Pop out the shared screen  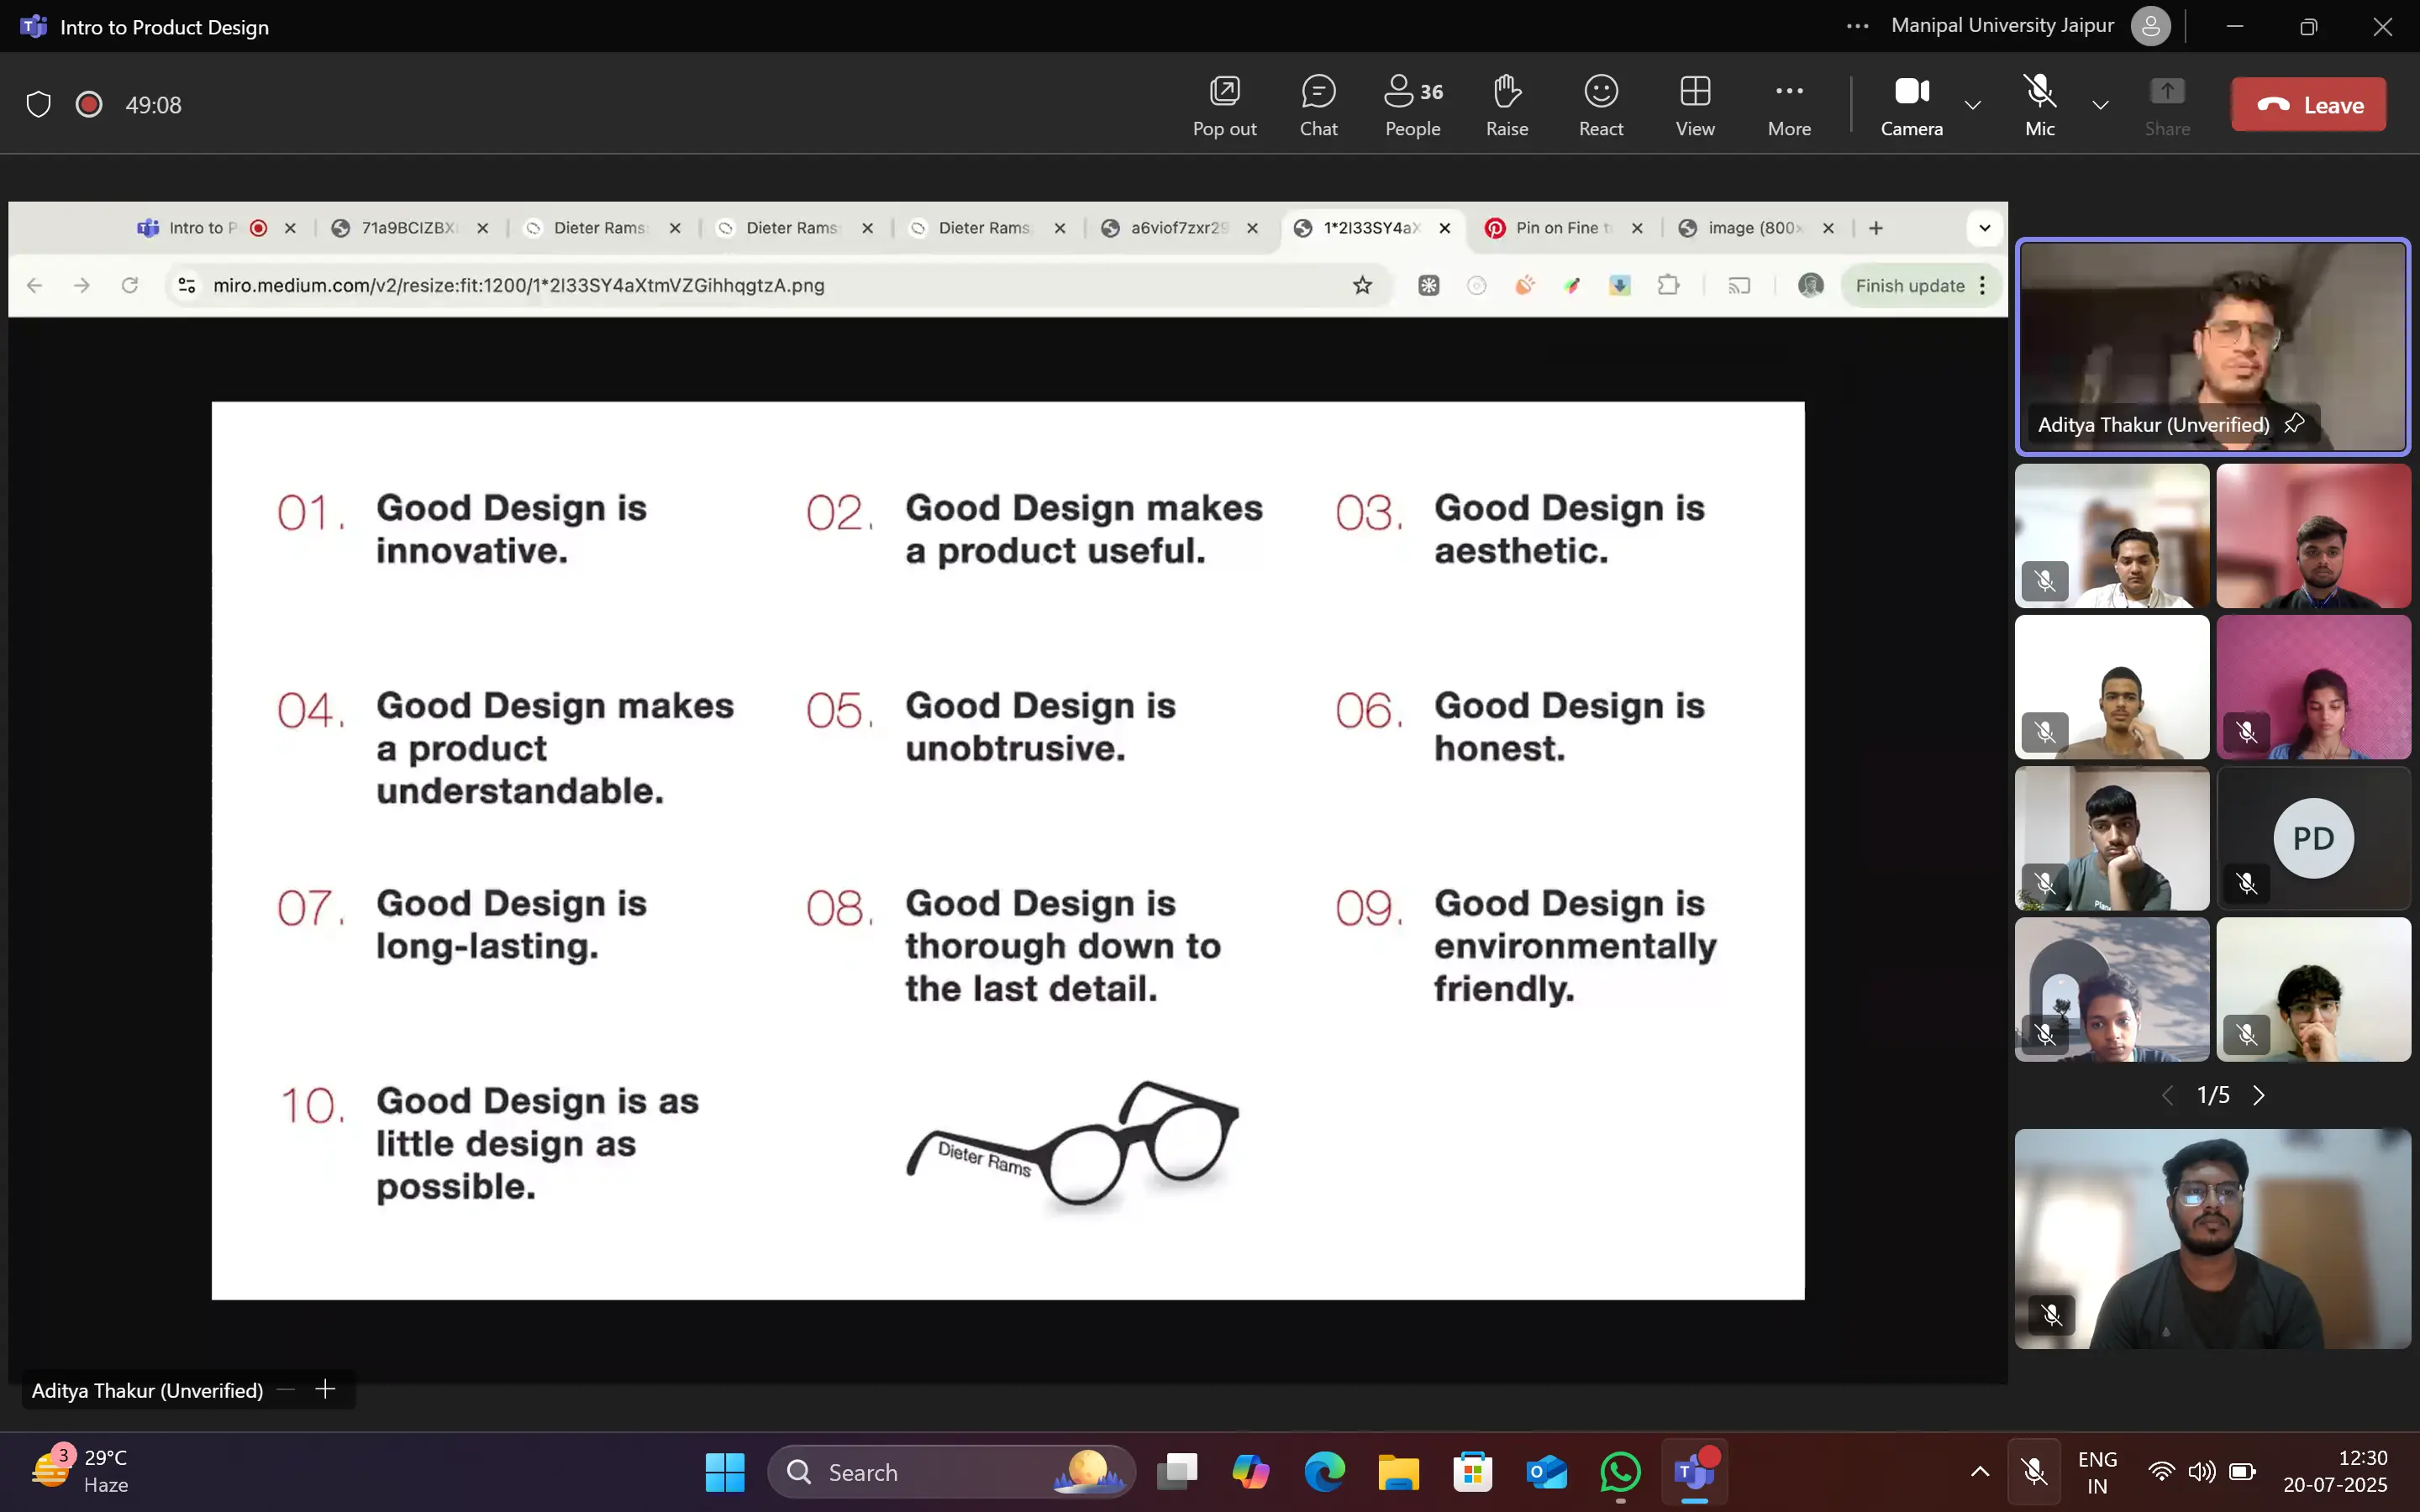click(1224, 104)
